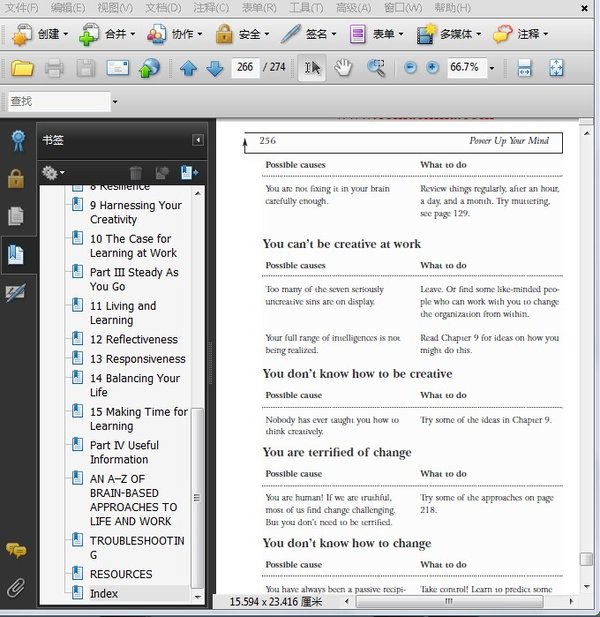Open bookmark options gear dropdown
Image resolution: width=600 pixels, height=617 pixels.
pos(54,173)
